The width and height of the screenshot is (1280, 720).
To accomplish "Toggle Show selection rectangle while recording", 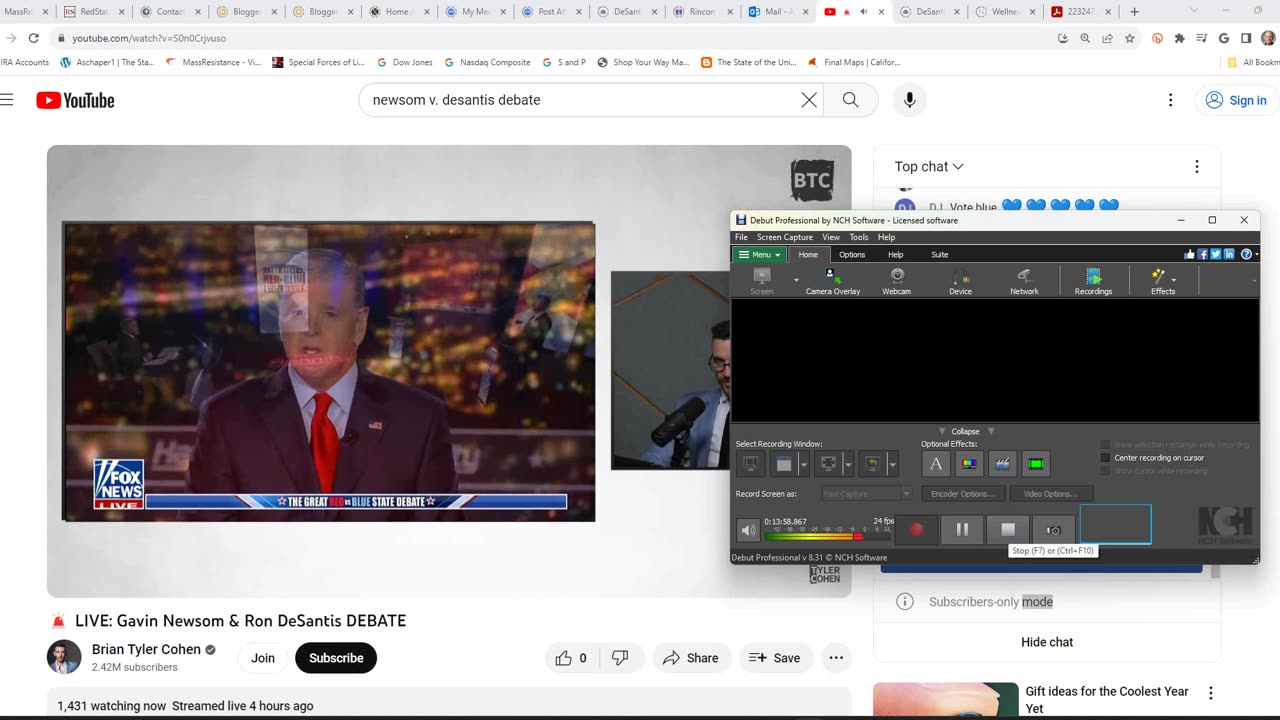I will click(1105, 444).
